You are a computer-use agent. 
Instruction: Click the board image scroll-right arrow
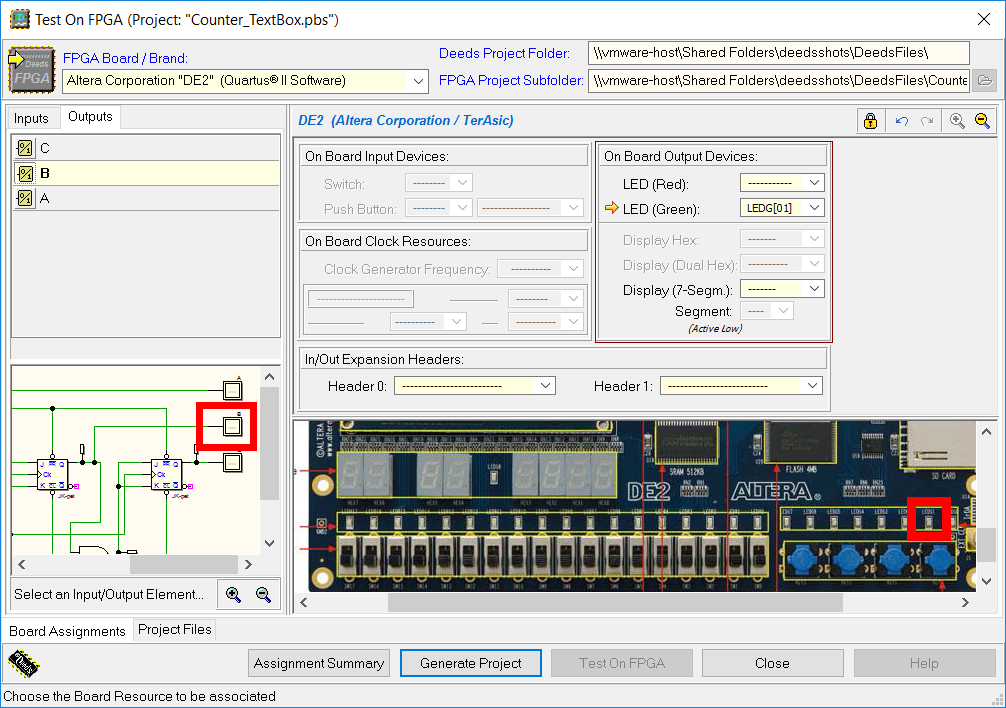[x=965, y=602]
